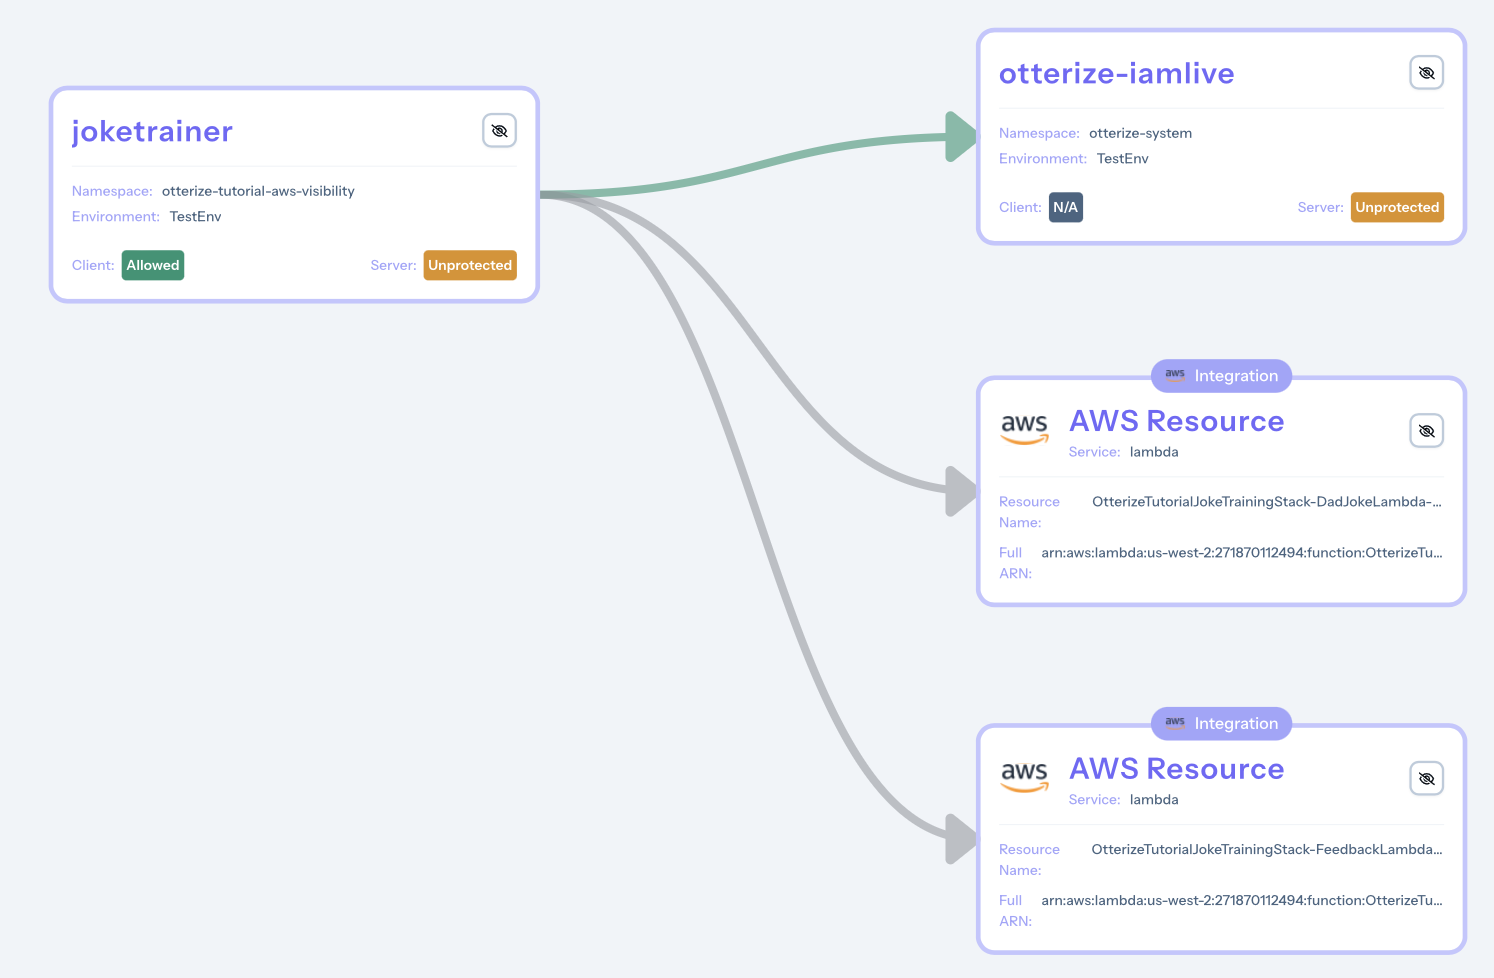Select green arrowhead pointing to otterize-iamlive
Viewport: 1494px width, 978px height.
962,136
